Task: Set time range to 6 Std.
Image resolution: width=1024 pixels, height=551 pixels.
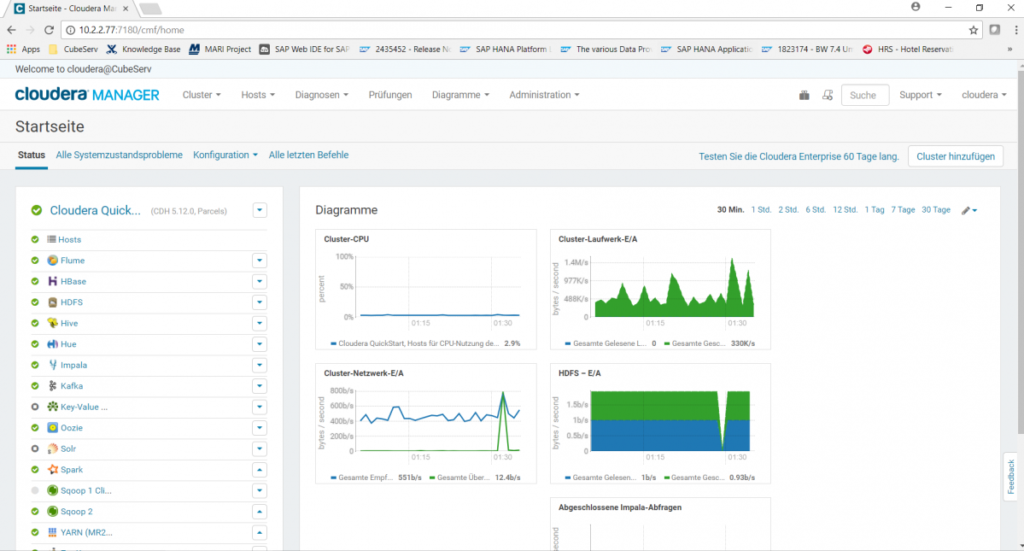Action: (816, 210)
